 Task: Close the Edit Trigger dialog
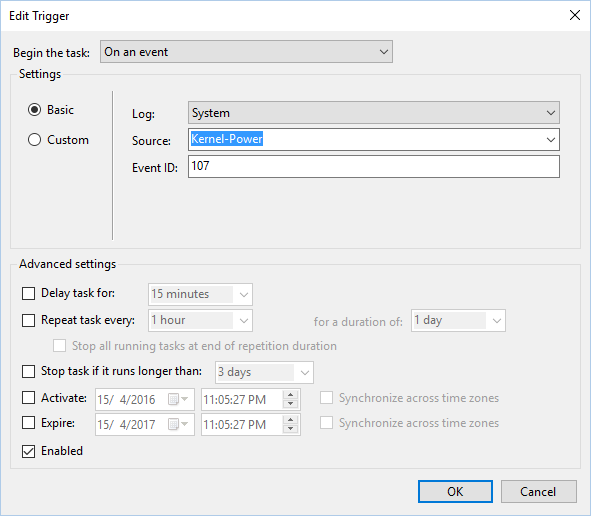pyautogui.click(x=574, y=15)
